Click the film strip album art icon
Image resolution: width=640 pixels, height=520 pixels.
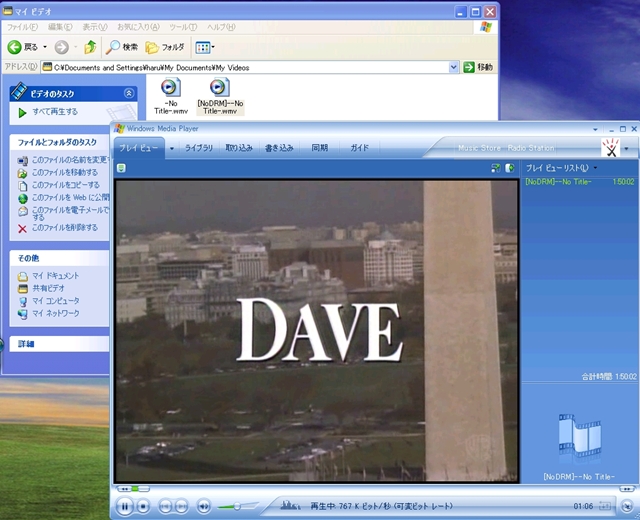click(x=580, y=436)
